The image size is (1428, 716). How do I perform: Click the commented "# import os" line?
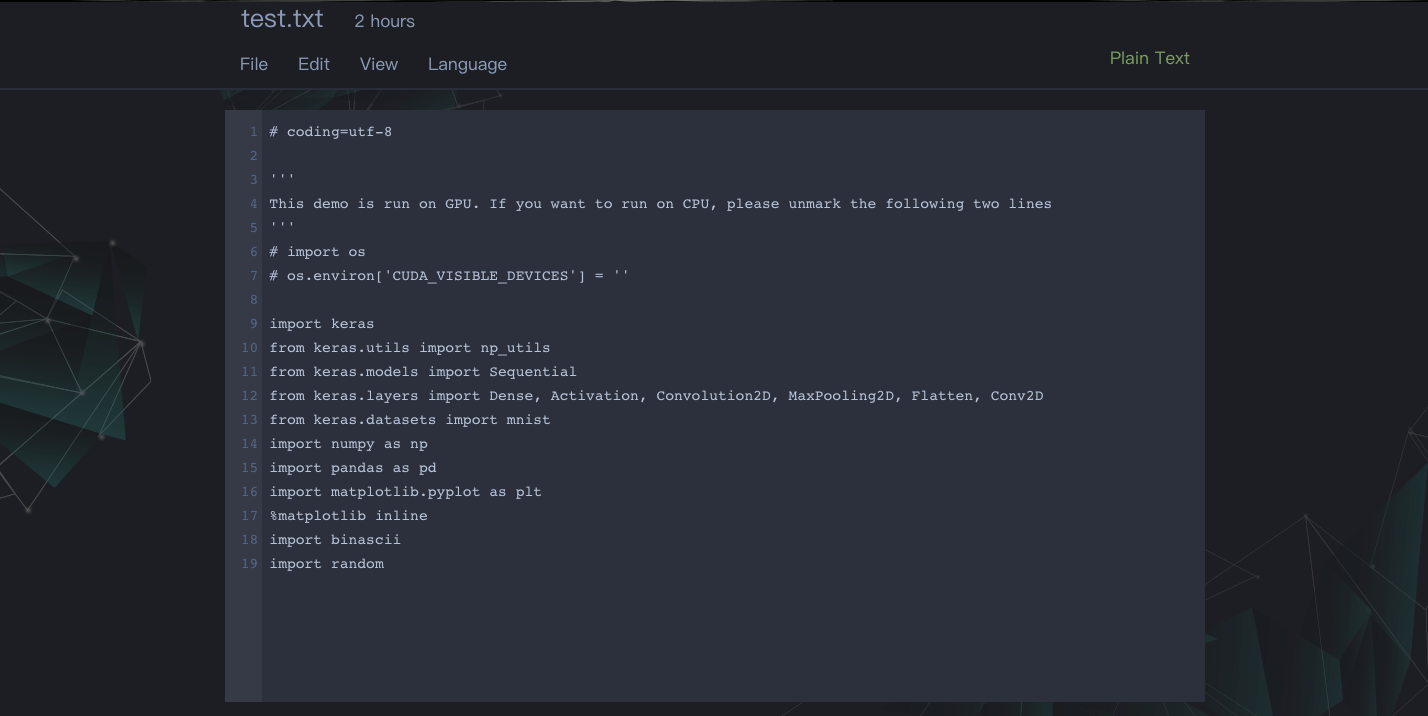(317, 252)
